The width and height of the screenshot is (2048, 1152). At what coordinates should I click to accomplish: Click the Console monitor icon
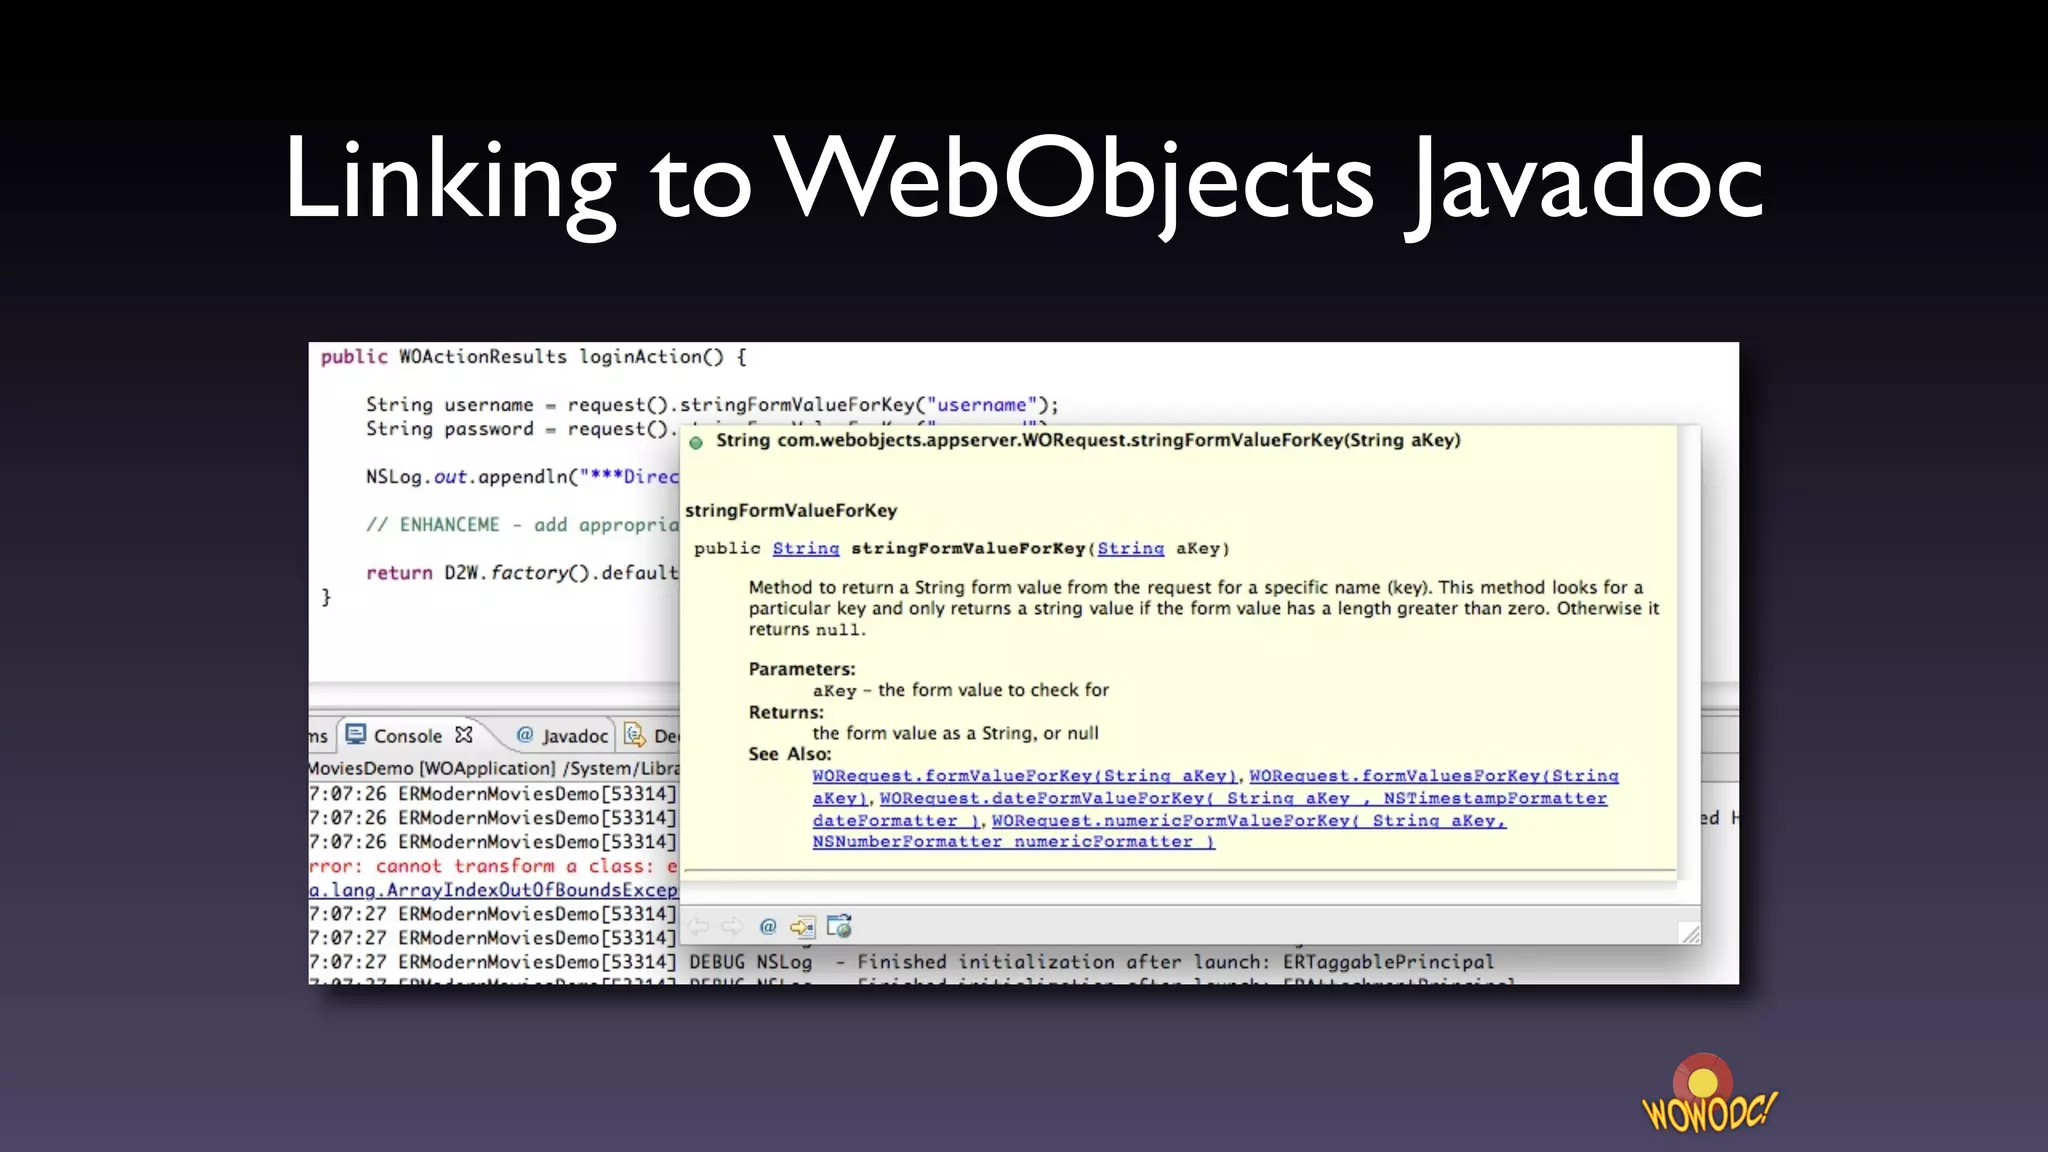point(355,735)
